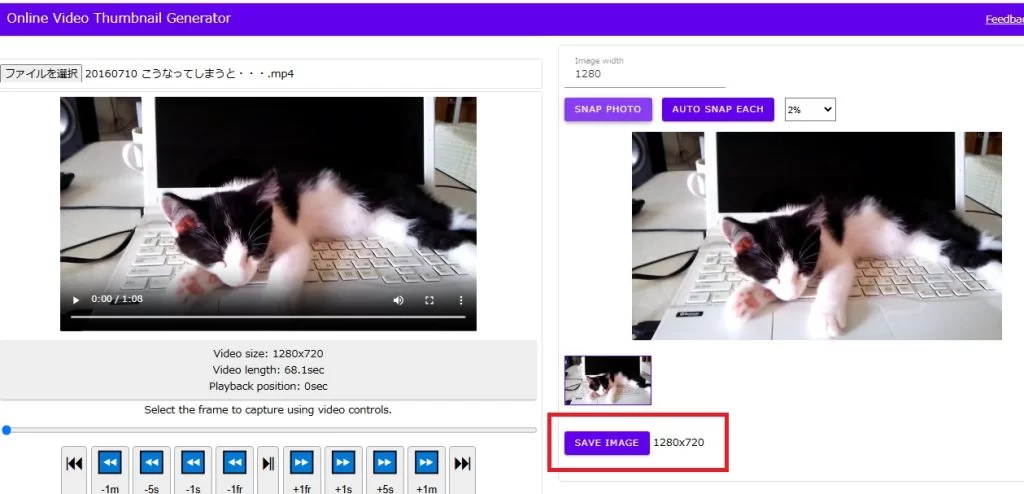The image size is (1024, 494).
Task: Click the video player progress bar
Action: 268,317
